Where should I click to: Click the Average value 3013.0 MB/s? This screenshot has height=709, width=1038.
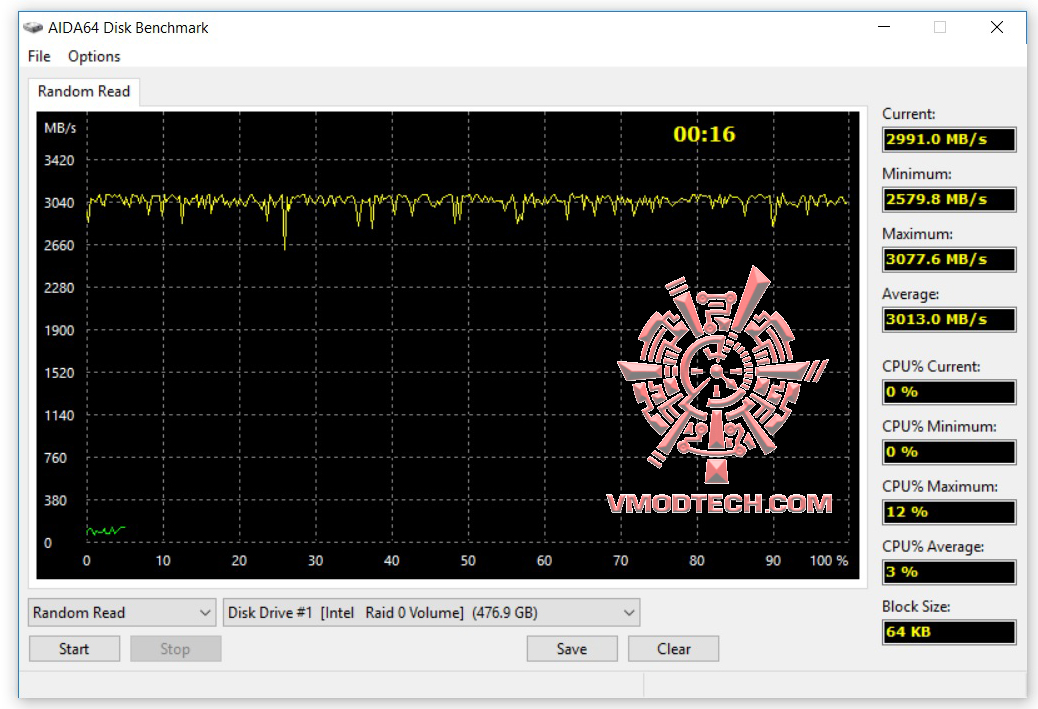click(x=949, y=319)
